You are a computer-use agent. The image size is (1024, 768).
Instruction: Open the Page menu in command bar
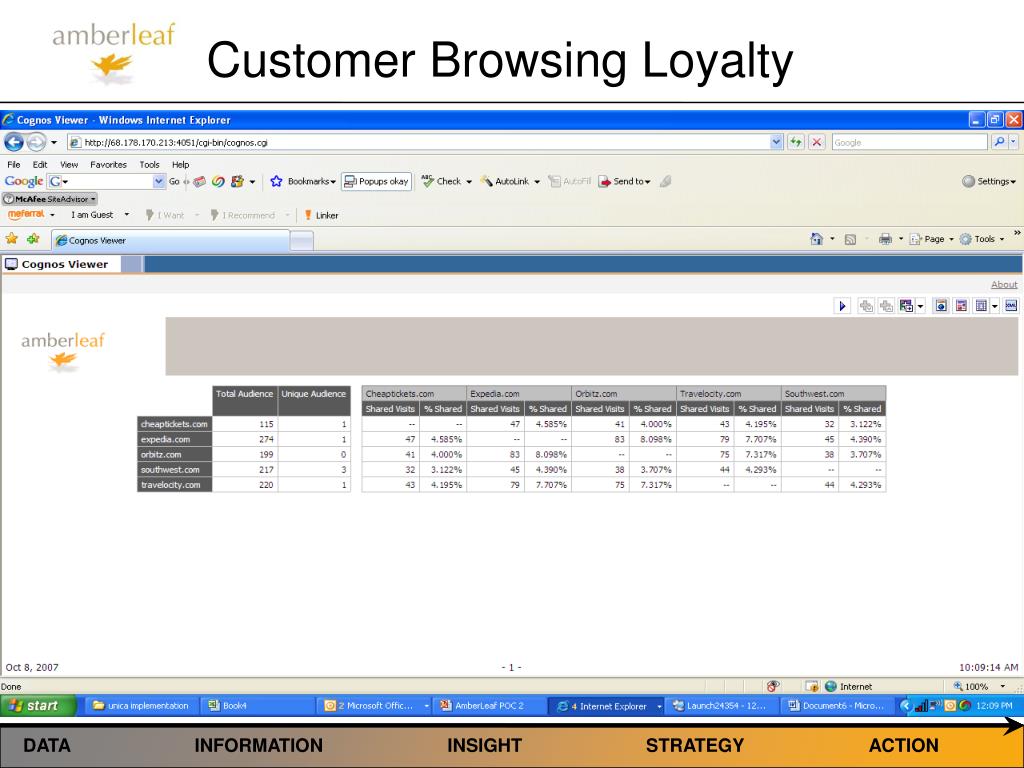coord(931,239)
